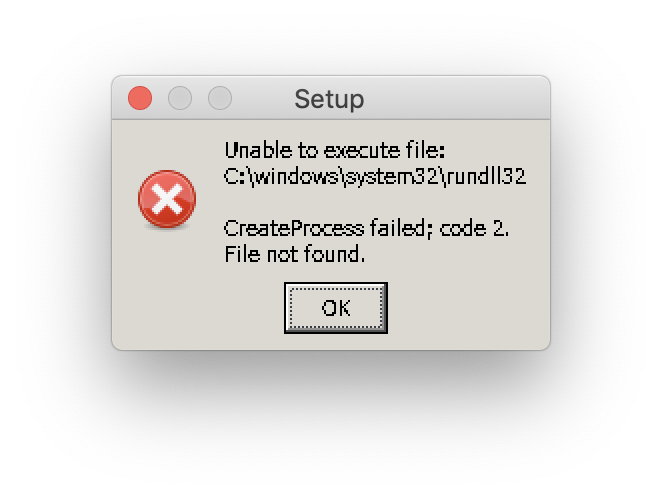Click the "C:" drive letter in the path
Image resolution: width=662 pixels, height=498 pixels.
[x=236, y=176]
